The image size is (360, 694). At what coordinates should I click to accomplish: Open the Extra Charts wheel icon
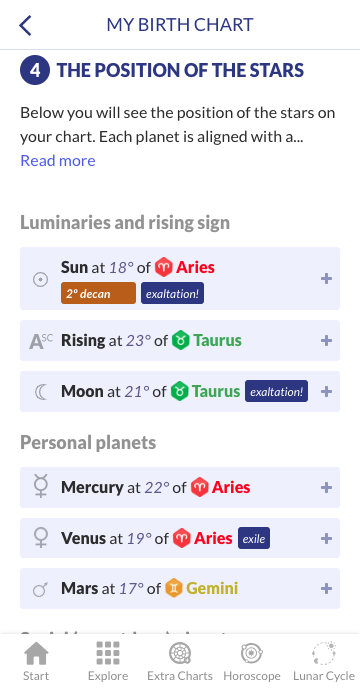[180, 654]
